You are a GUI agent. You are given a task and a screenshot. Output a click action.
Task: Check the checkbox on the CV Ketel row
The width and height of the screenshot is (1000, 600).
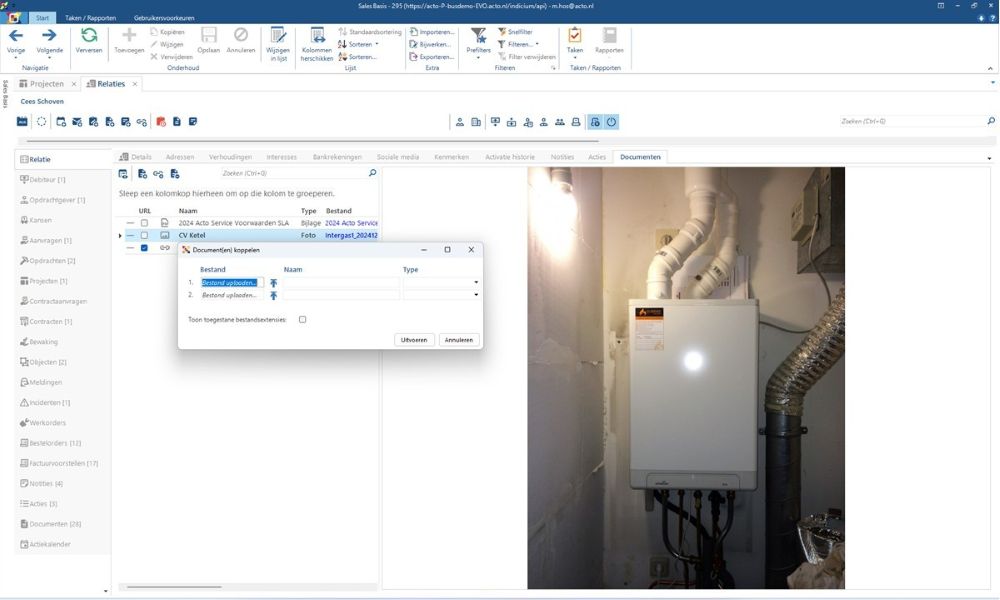click(x=144, y=235)
